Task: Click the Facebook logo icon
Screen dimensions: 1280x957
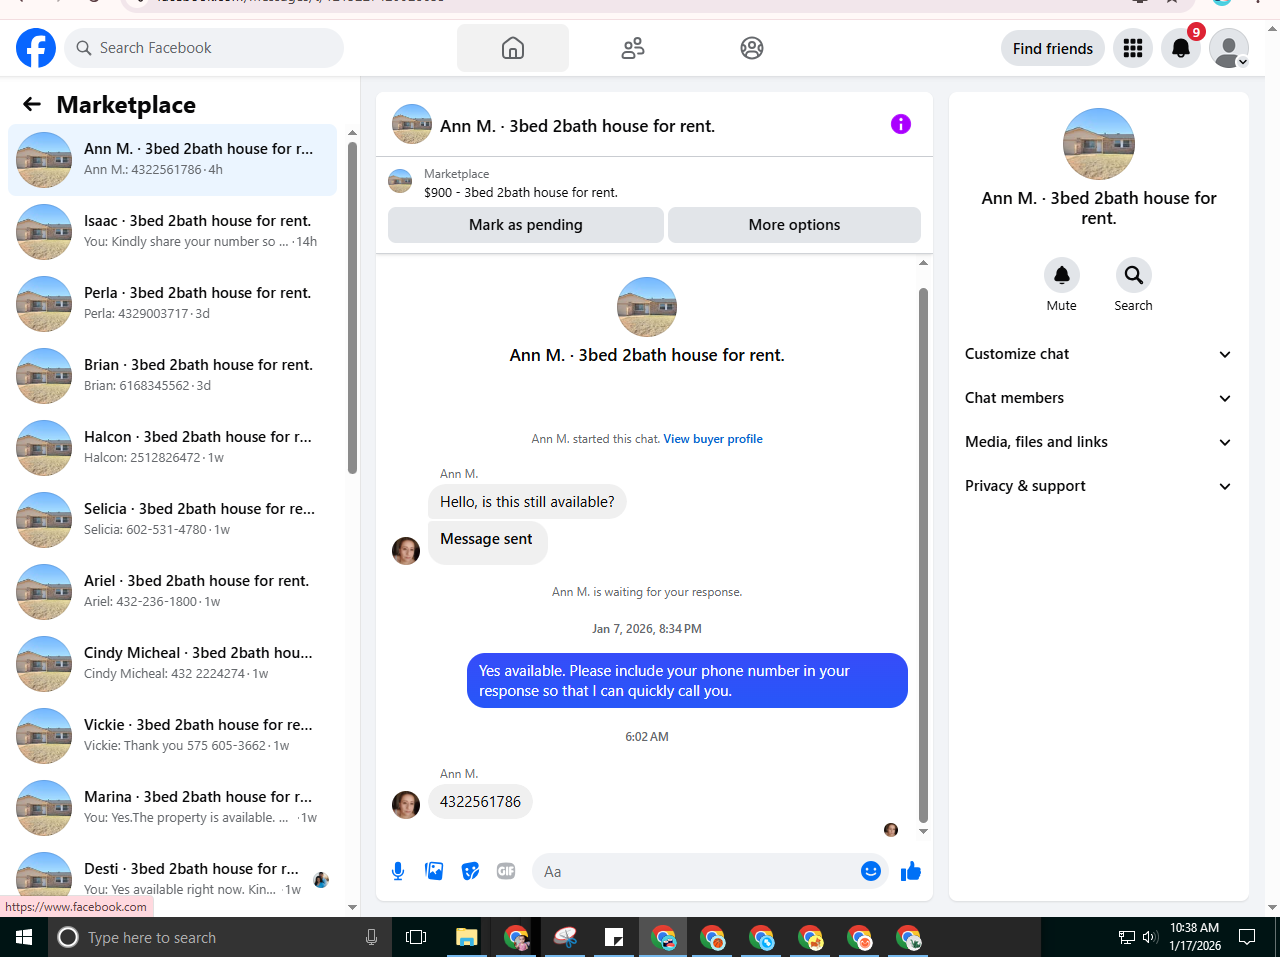Action: point(36,48)
